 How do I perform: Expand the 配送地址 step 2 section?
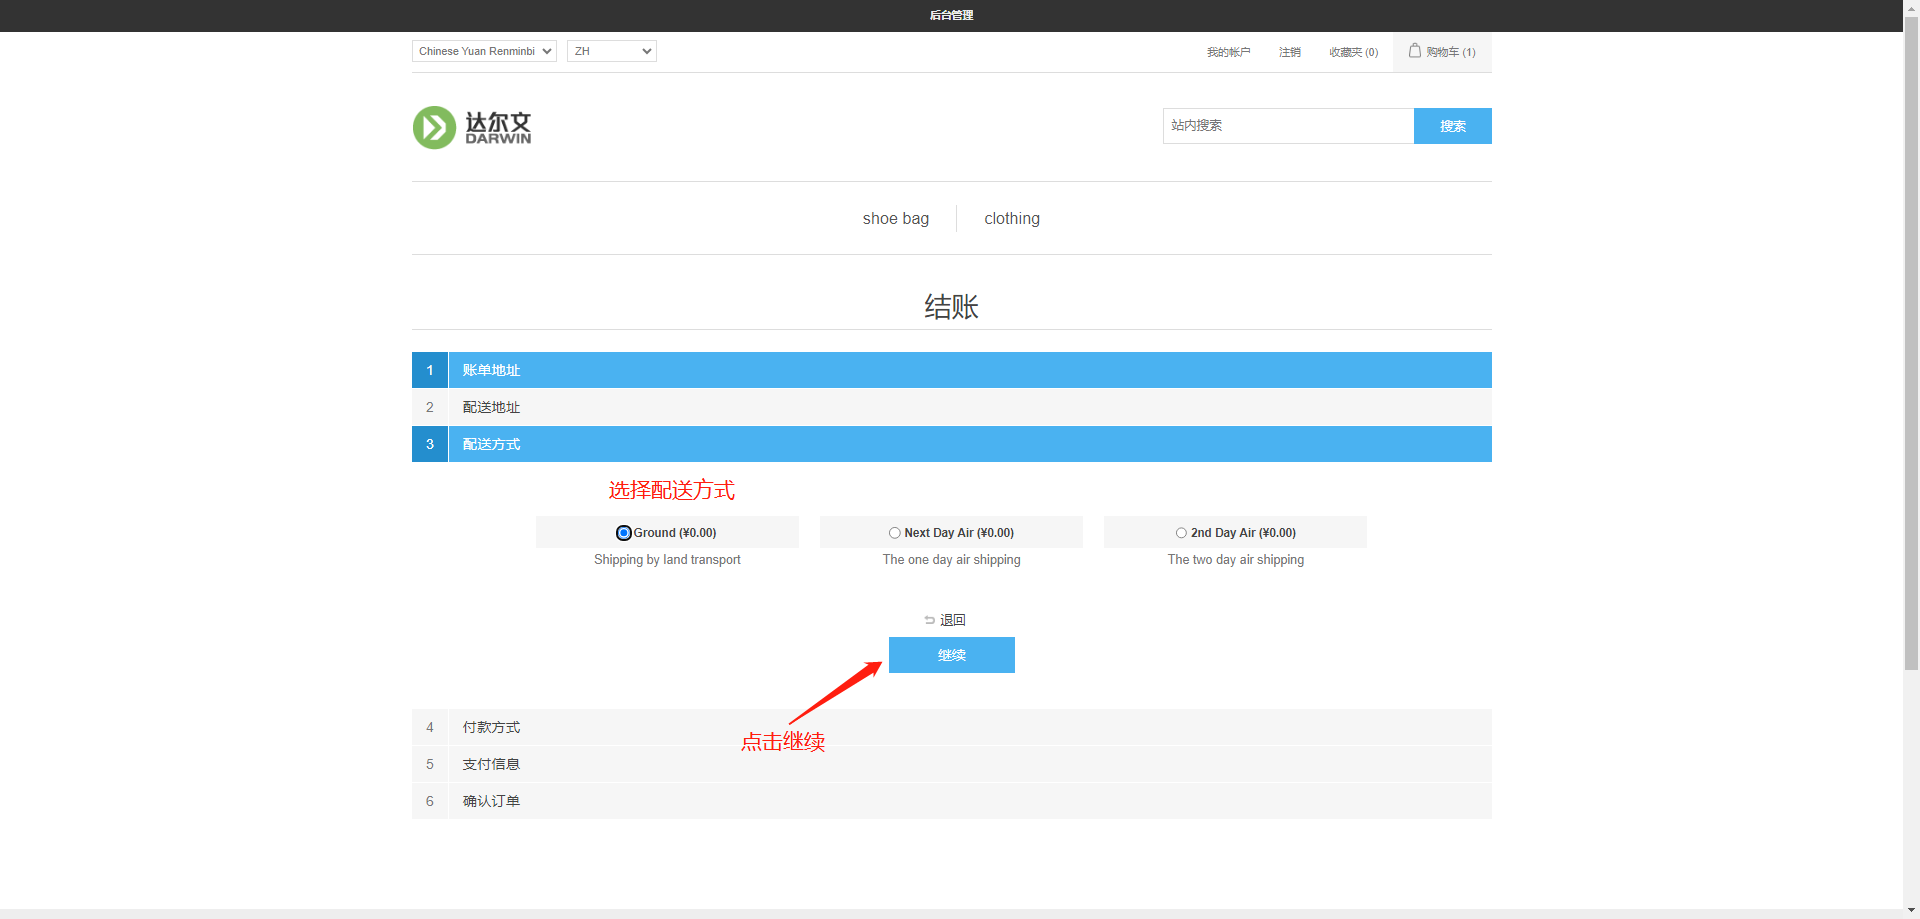click(491, 407)
